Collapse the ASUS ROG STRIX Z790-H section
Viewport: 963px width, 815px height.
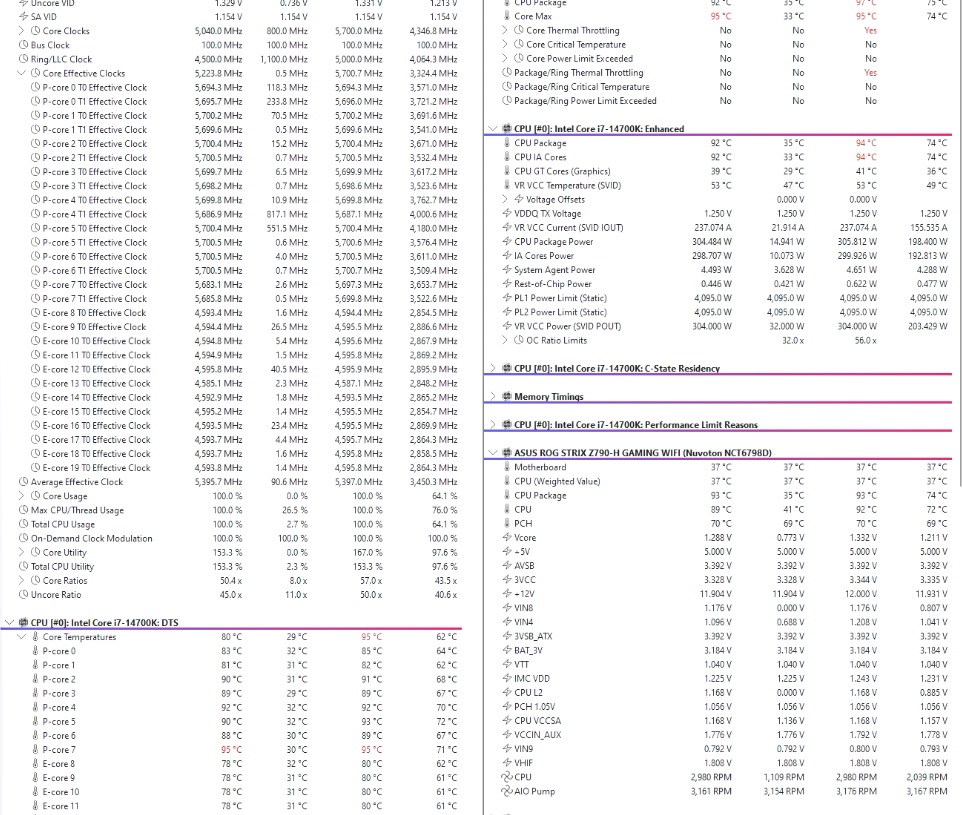point(493,453)
